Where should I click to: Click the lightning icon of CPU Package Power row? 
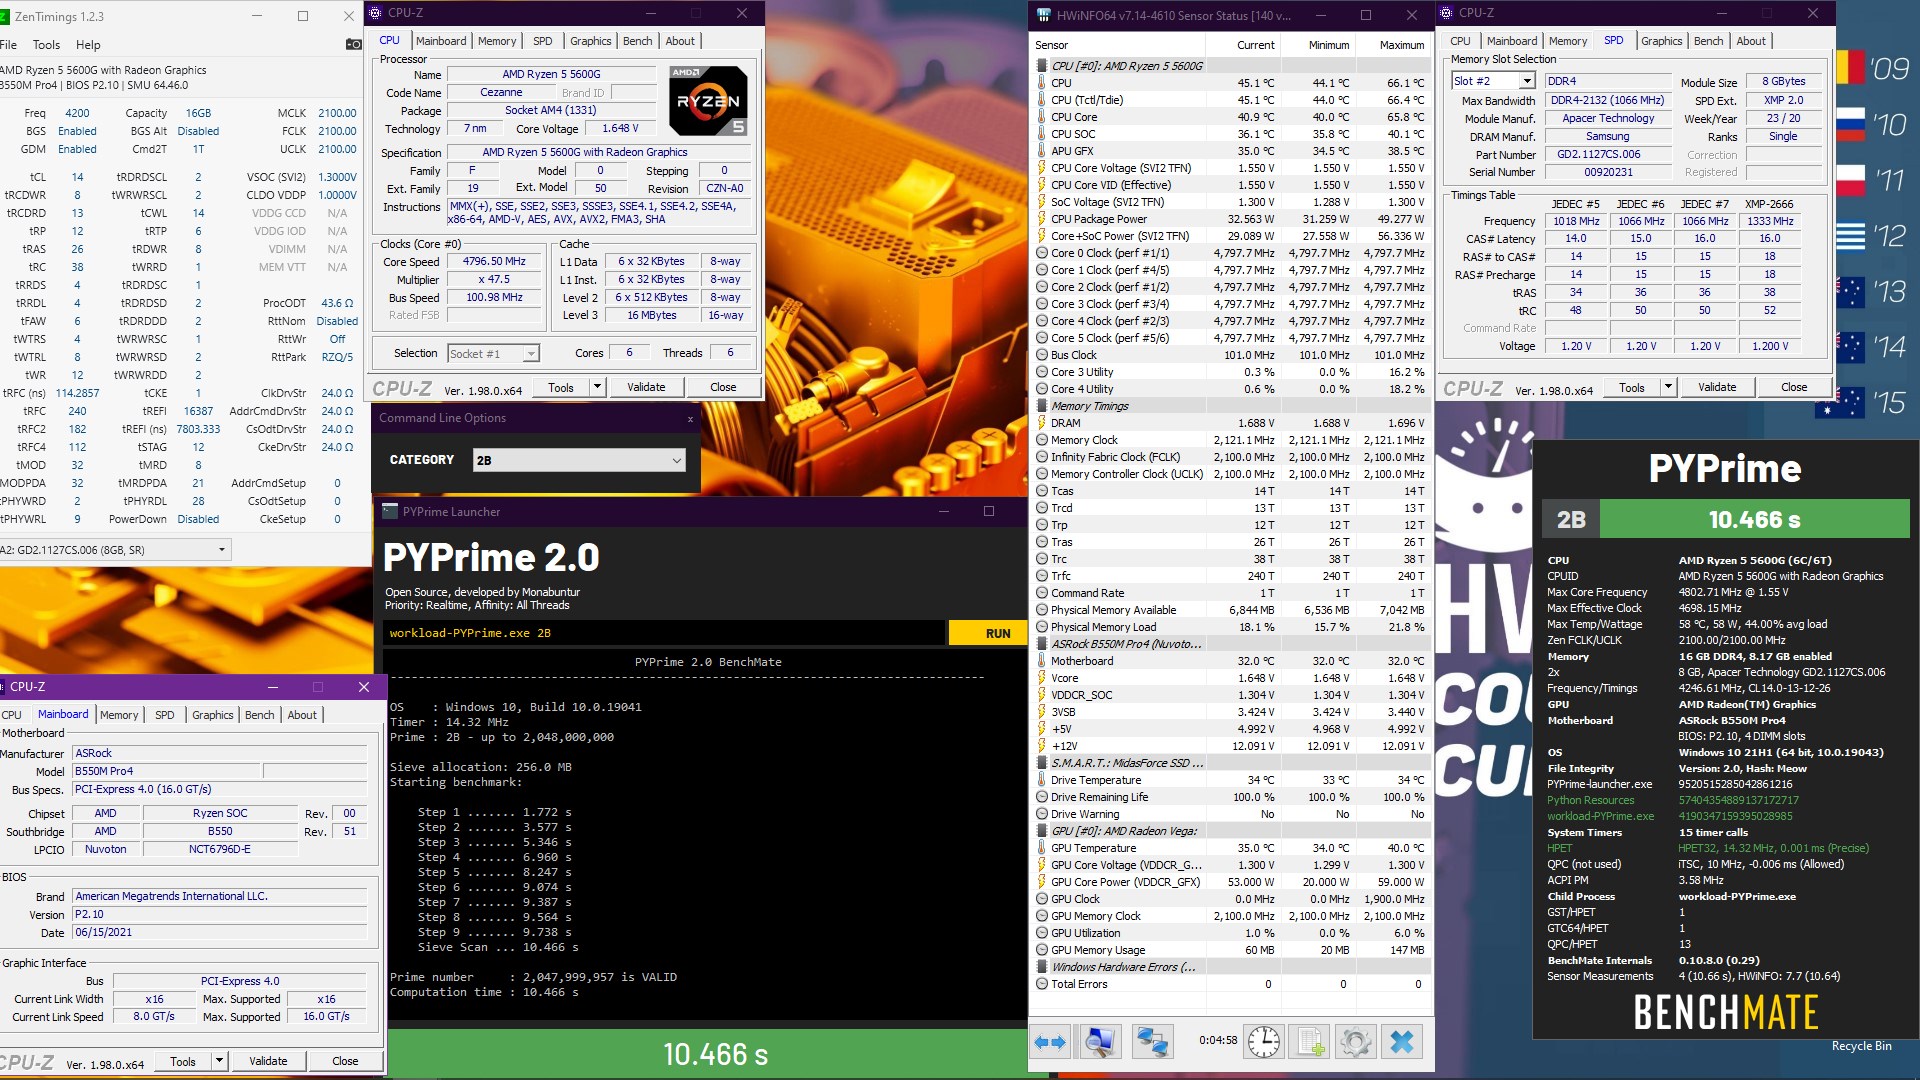1042,219
